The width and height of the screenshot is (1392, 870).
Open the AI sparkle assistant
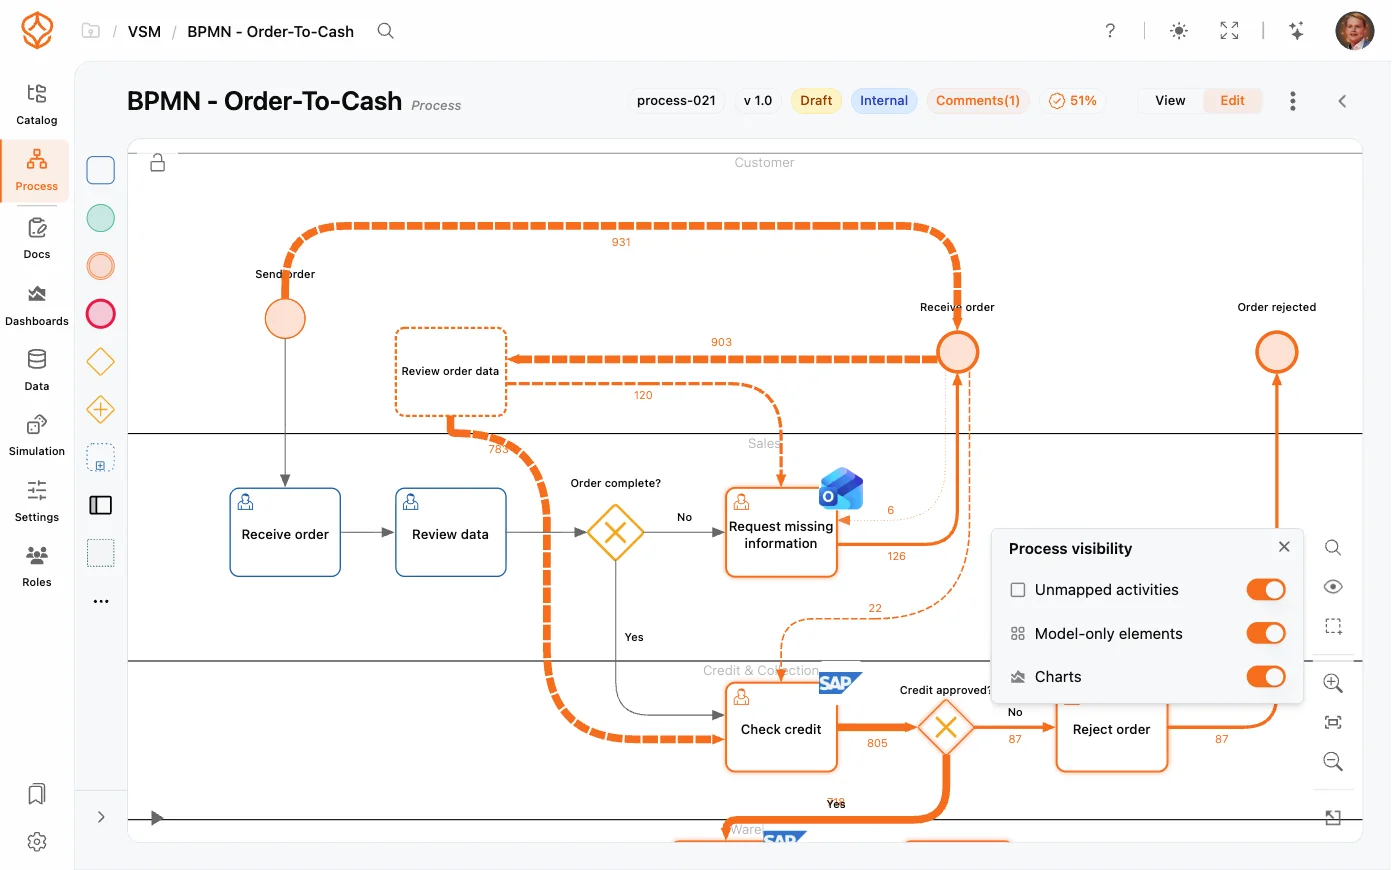(1296, 31)
